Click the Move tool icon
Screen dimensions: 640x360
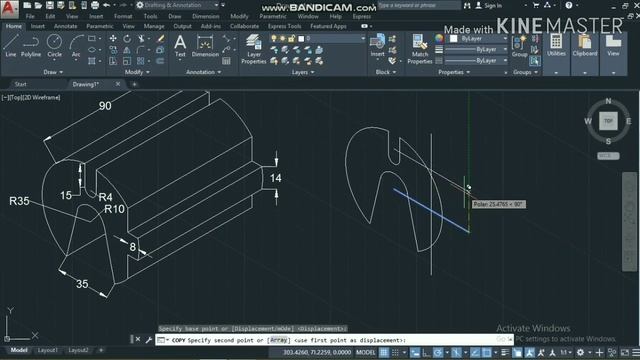click(113, 38)
